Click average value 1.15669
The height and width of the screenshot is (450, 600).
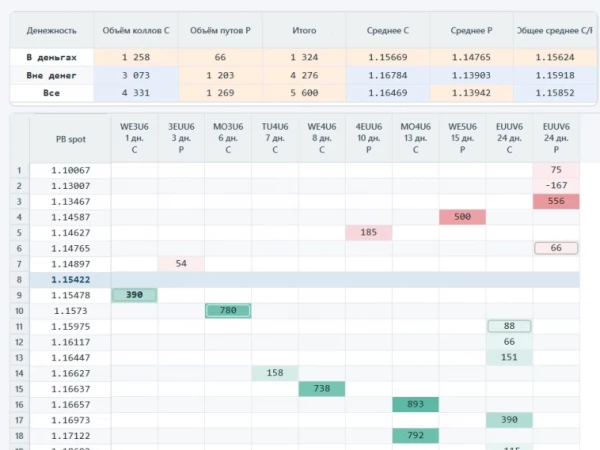(x=388, y=57)
